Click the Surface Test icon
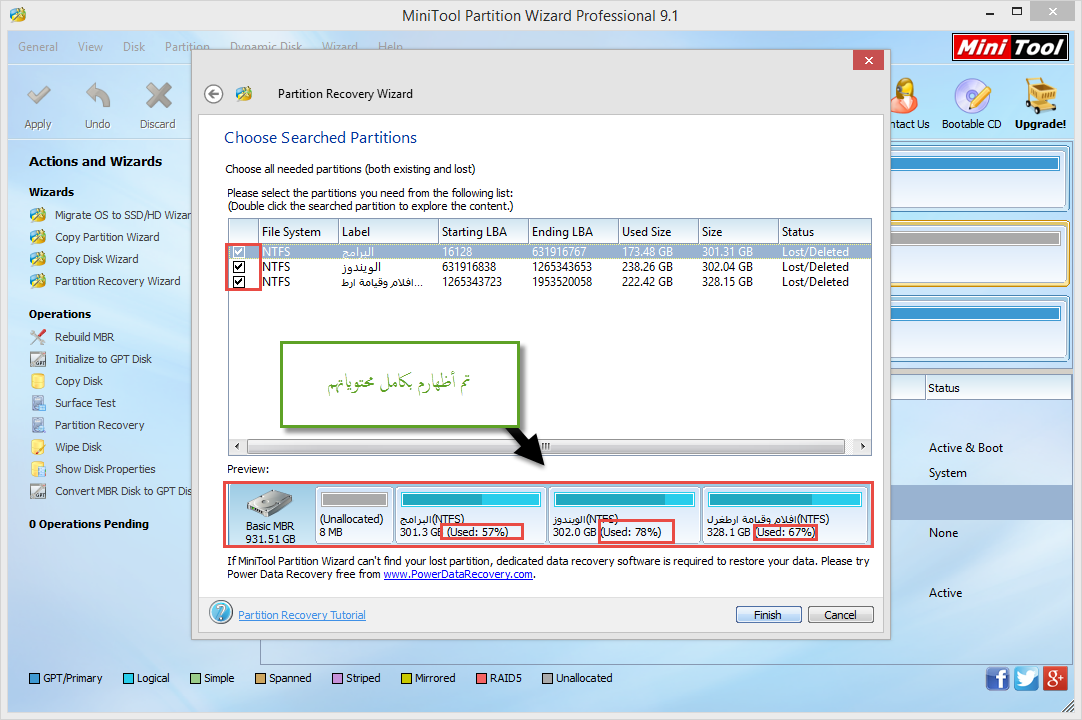The width and height of the screenshot is (1082, 720). pos(38,403)
